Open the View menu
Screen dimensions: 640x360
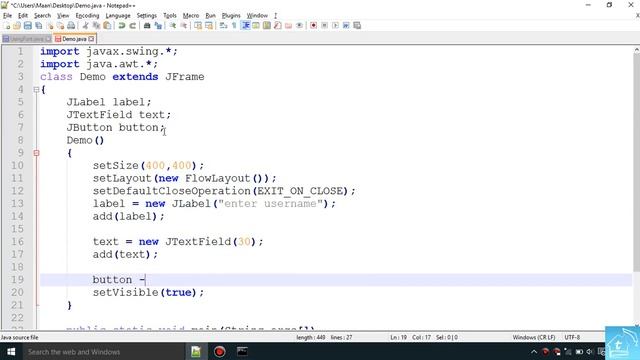click(63, 16)
